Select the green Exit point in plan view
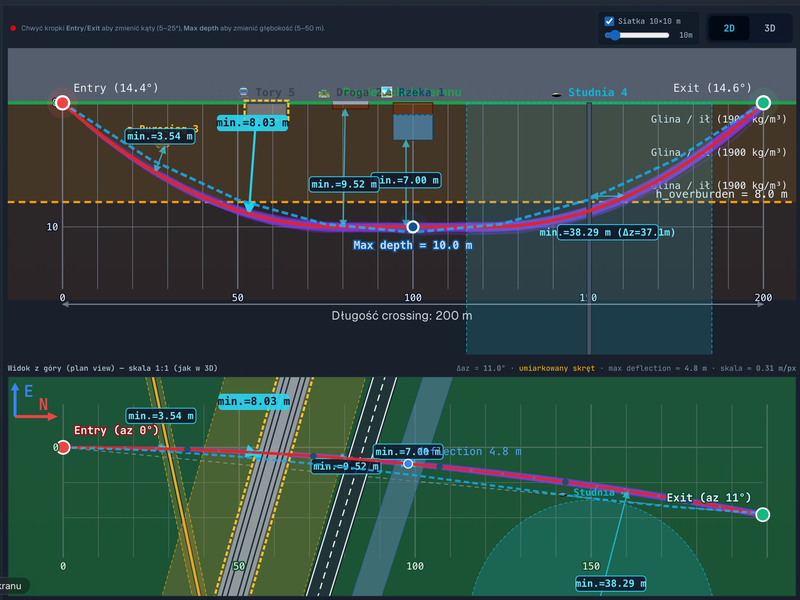Screen dimensions: 800x600 point(762,514)
